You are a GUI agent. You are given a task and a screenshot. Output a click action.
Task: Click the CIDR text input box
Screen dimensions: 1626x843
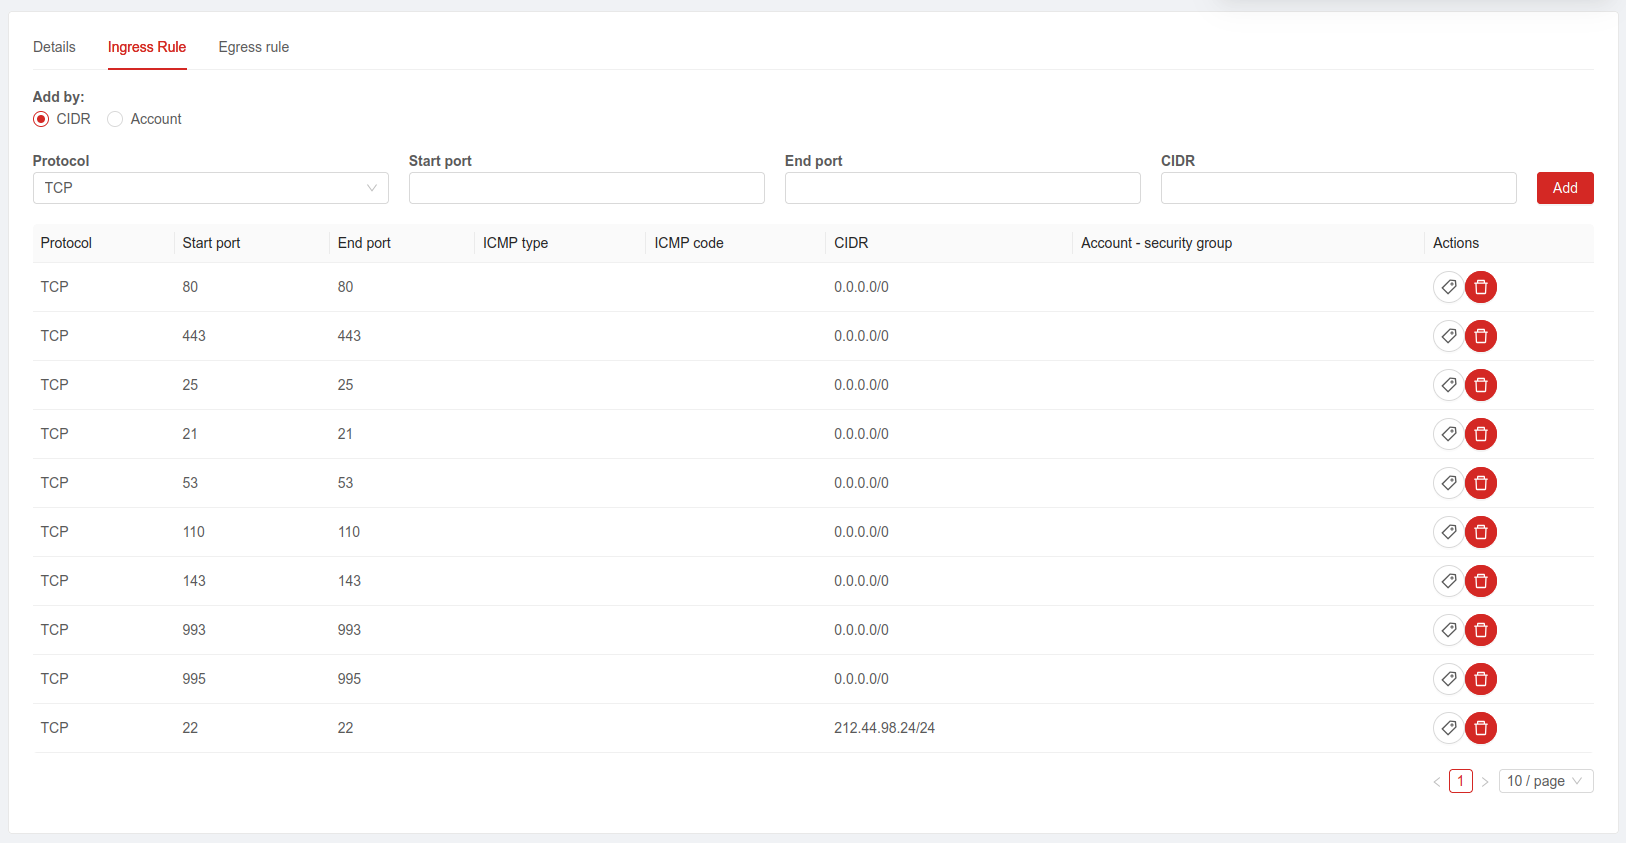(x=1338, y=188)
